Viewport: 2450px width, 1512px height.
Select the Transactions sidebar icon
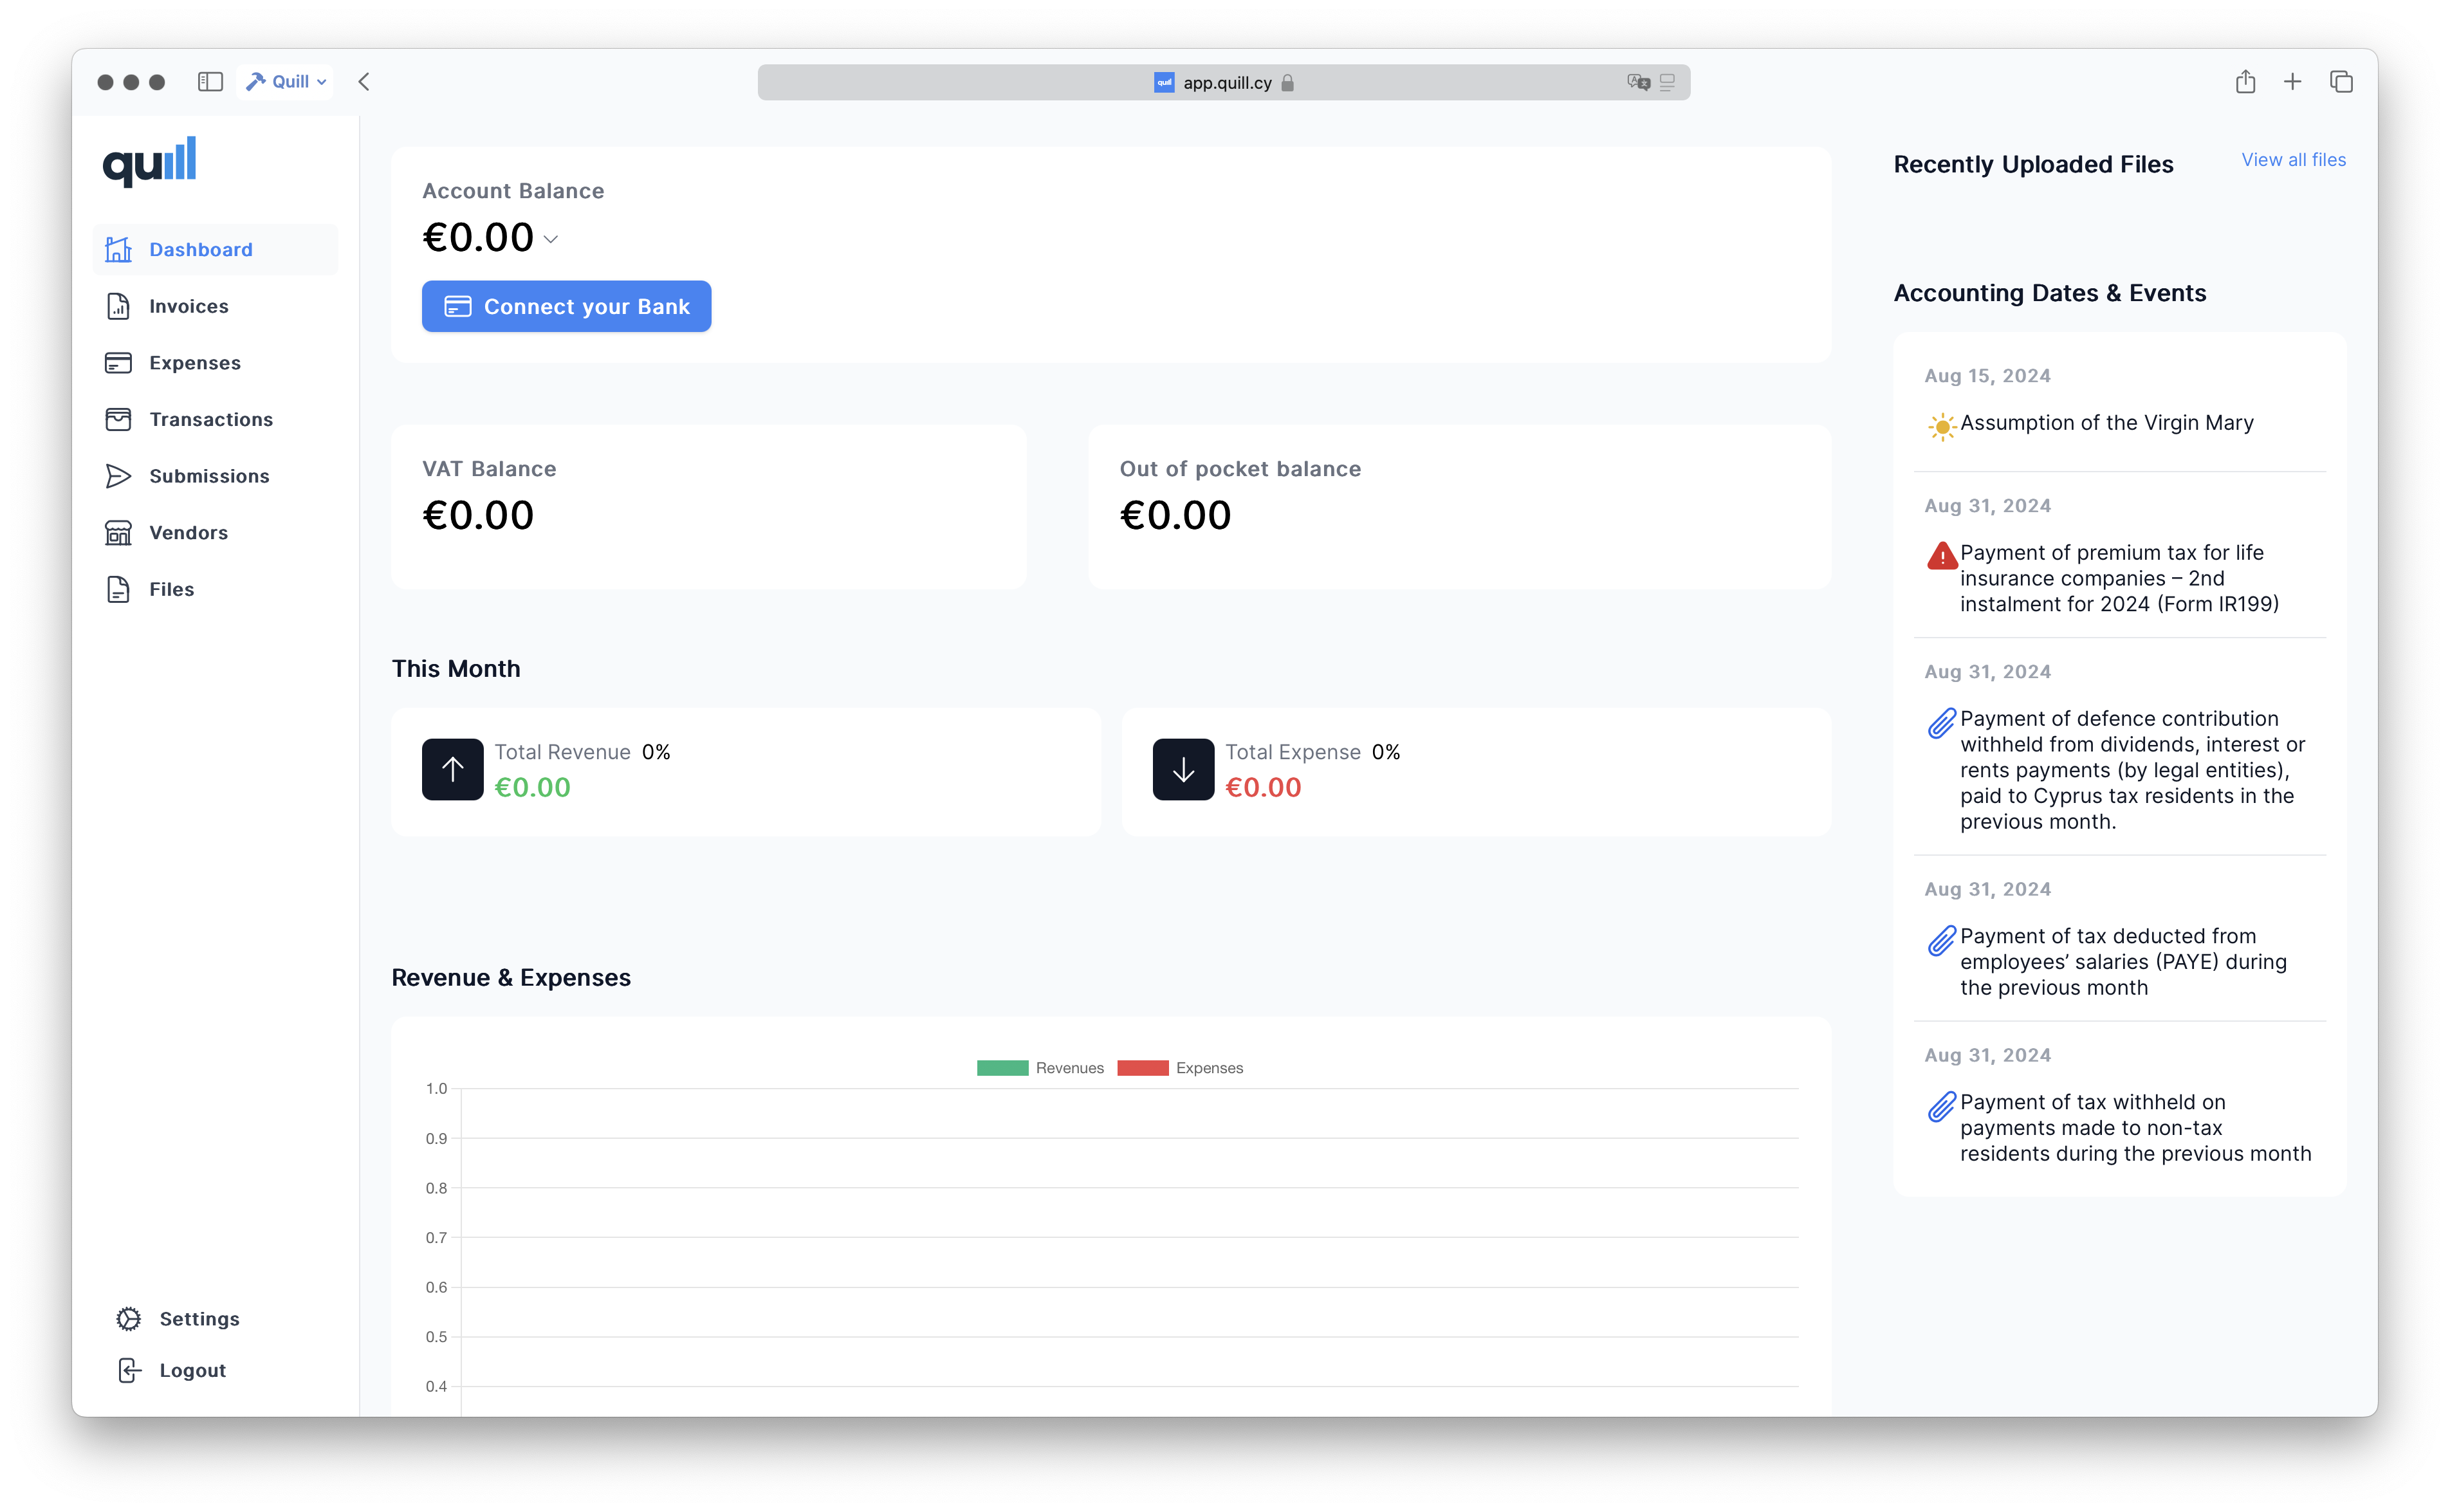click(x=118, y=419)
